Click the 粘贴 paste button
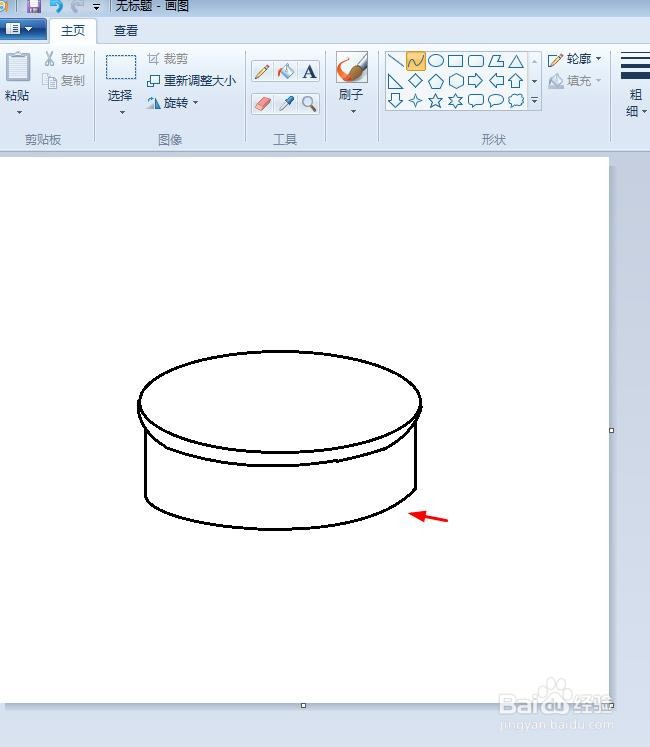Viewport: 650px width, 747px height. (18, 76)
